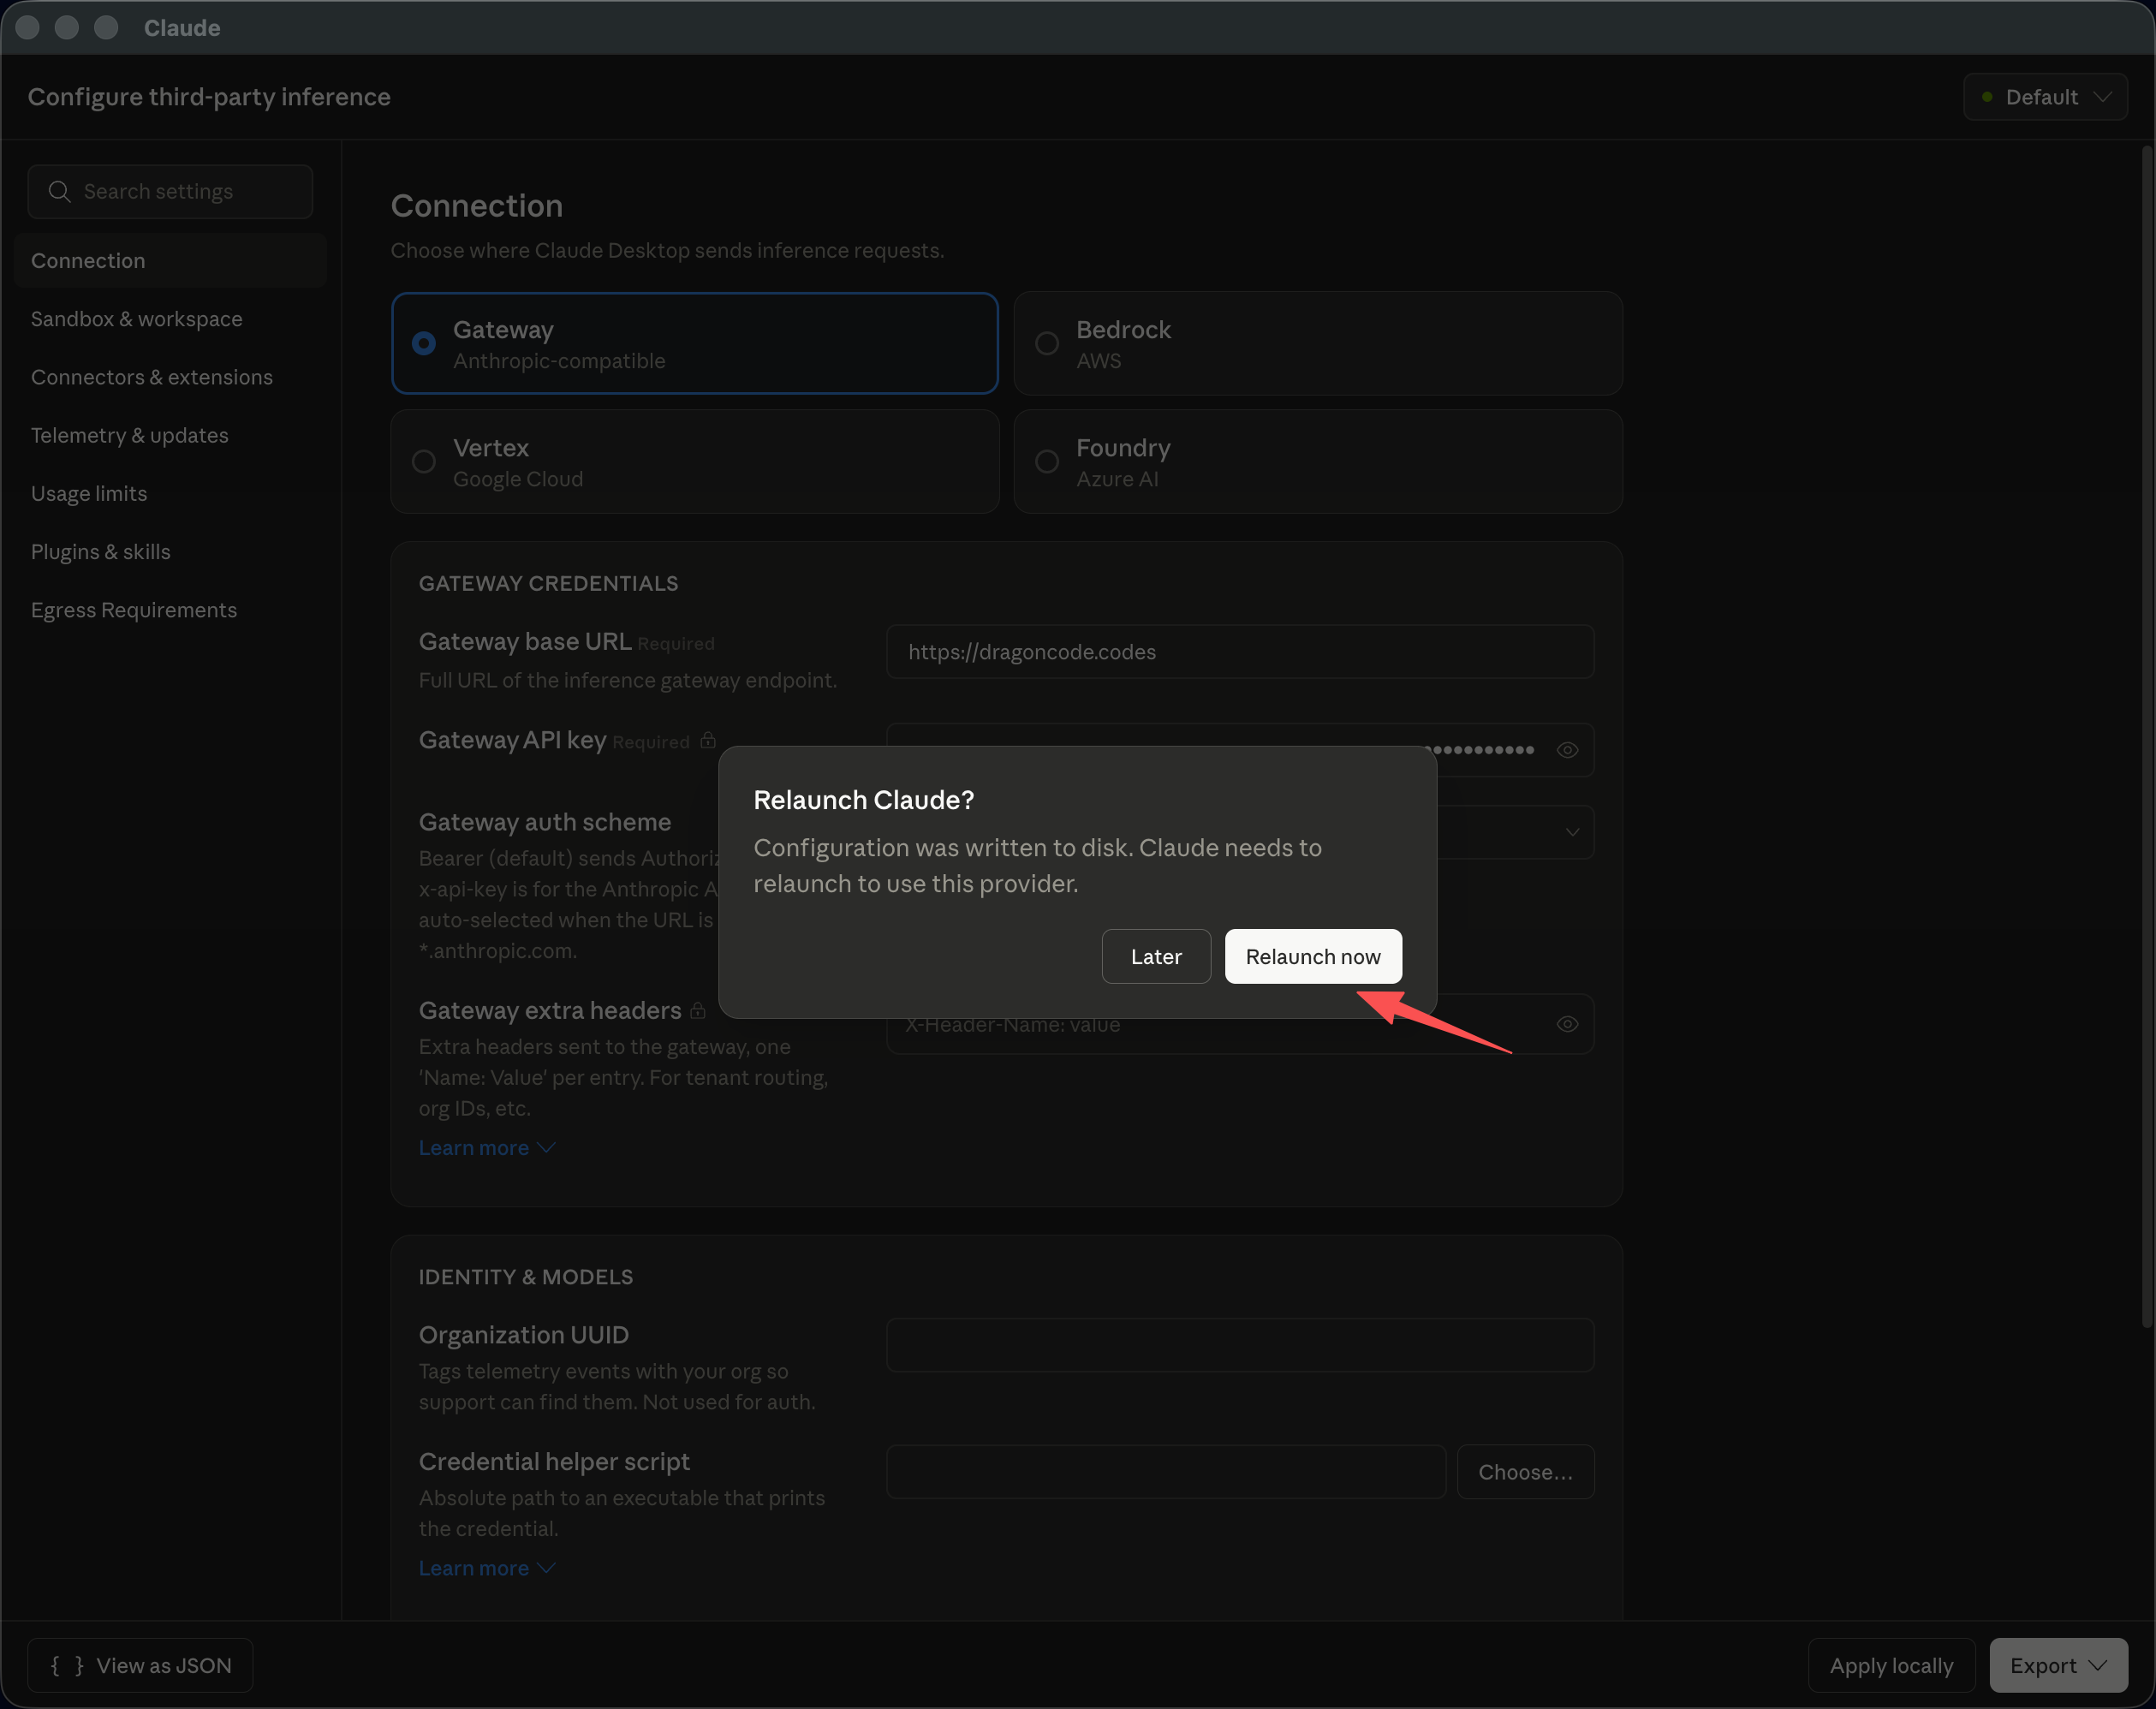Reveal the Gateway extra headers value

point(1567,1023)
